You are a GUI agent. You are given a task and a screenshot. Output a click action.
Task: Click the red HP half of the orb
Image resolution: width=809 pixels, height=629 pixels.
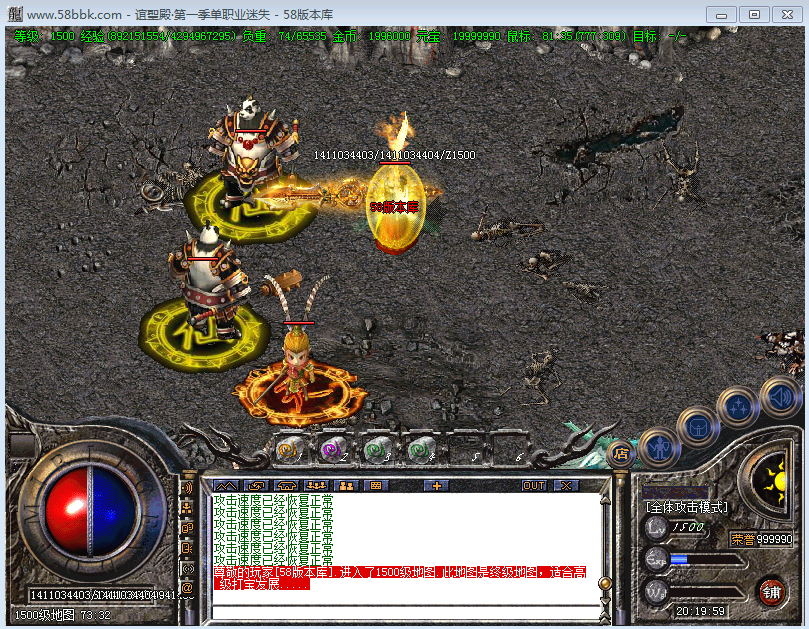tap(66, 511)
